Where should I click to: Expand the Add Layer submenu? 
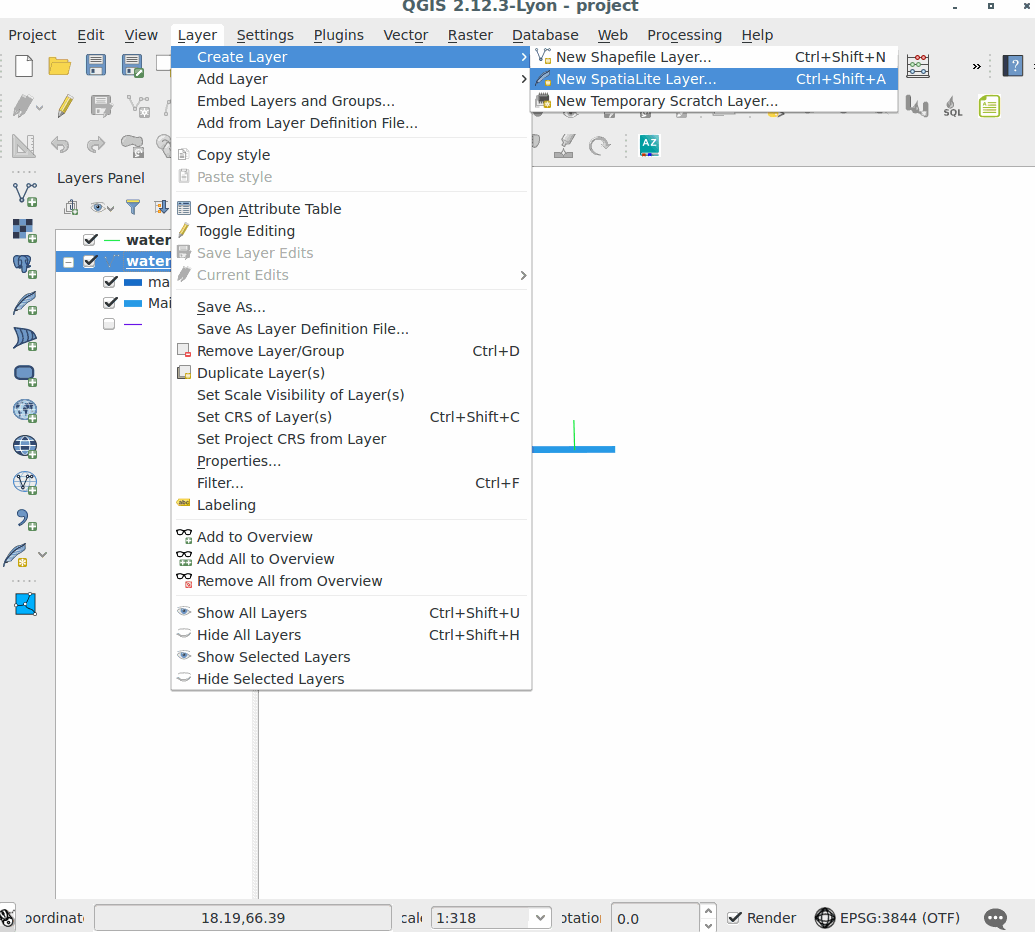click(351, 79)
